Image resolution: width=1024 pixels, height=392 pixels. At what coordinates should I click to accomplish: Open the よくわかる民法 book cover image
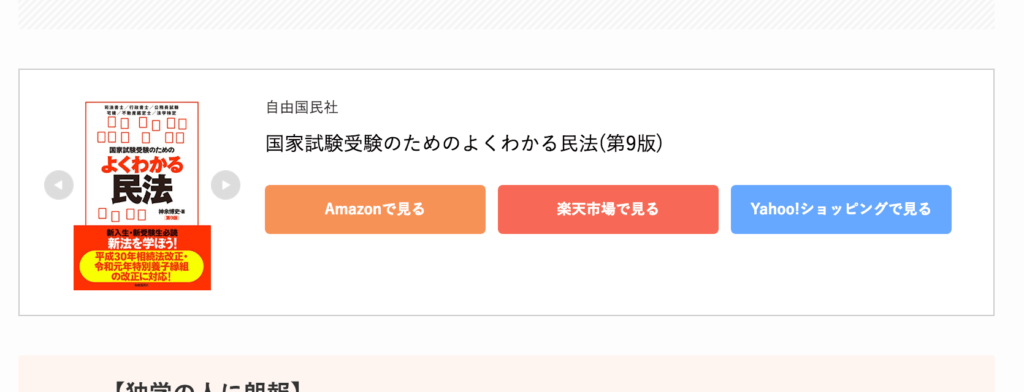[142, 195]
